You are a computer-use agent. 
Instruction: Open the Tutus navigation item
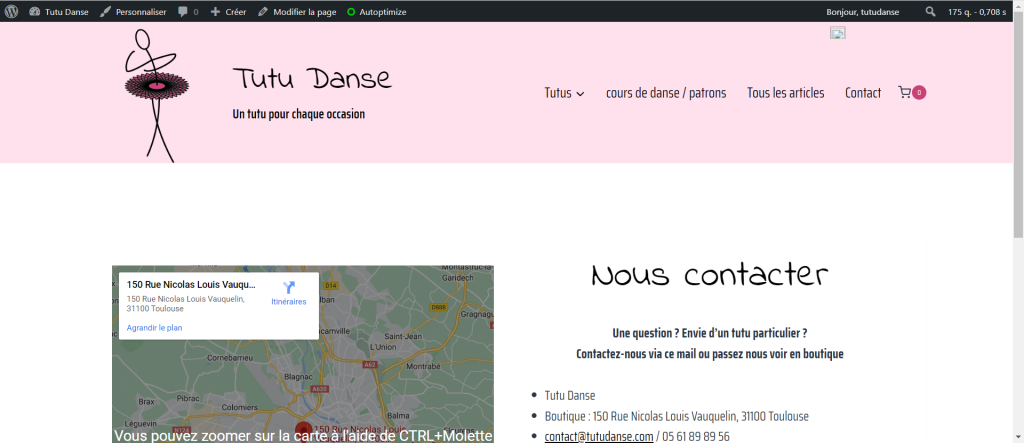click(x=558, y=93)
